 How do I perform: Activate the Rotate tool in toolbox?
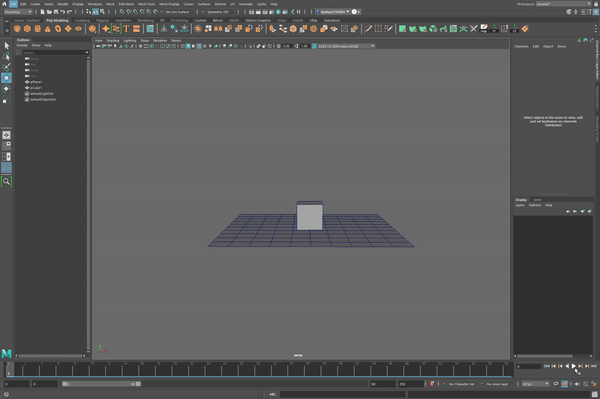tap(7, 89)
